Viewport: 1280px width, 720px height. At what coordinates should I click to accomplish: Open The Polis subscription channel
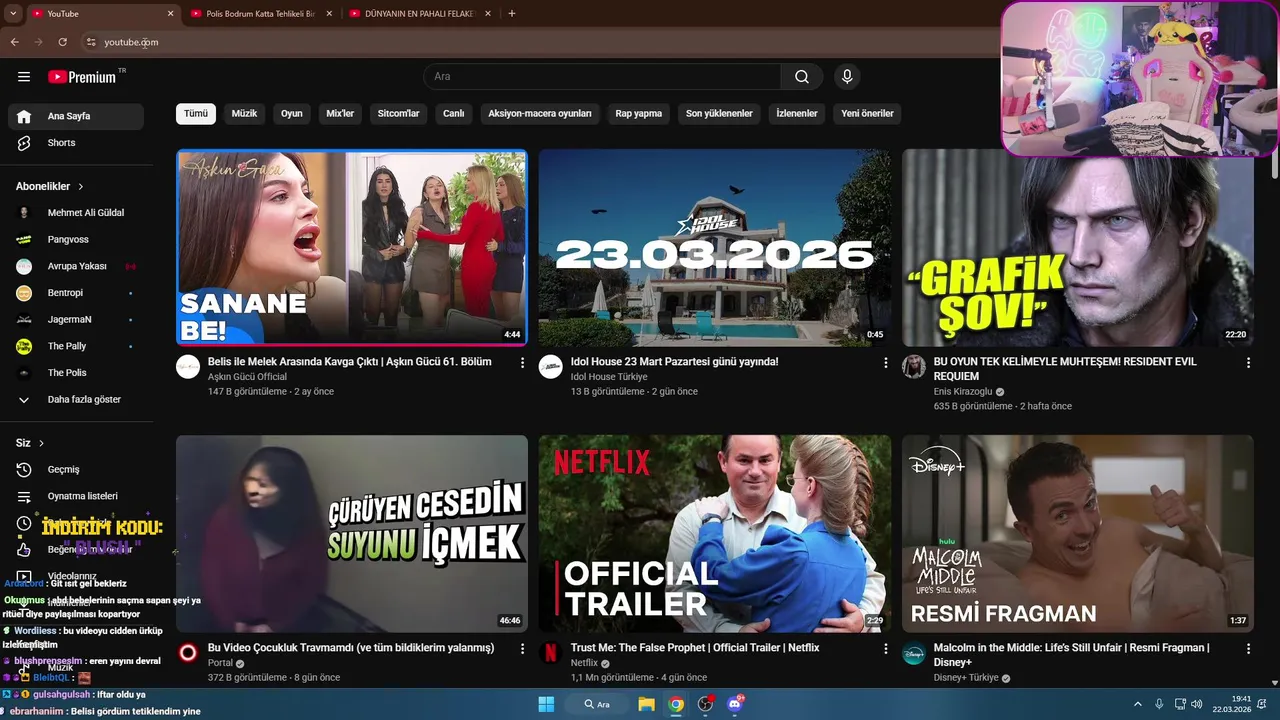pos(76,373)
